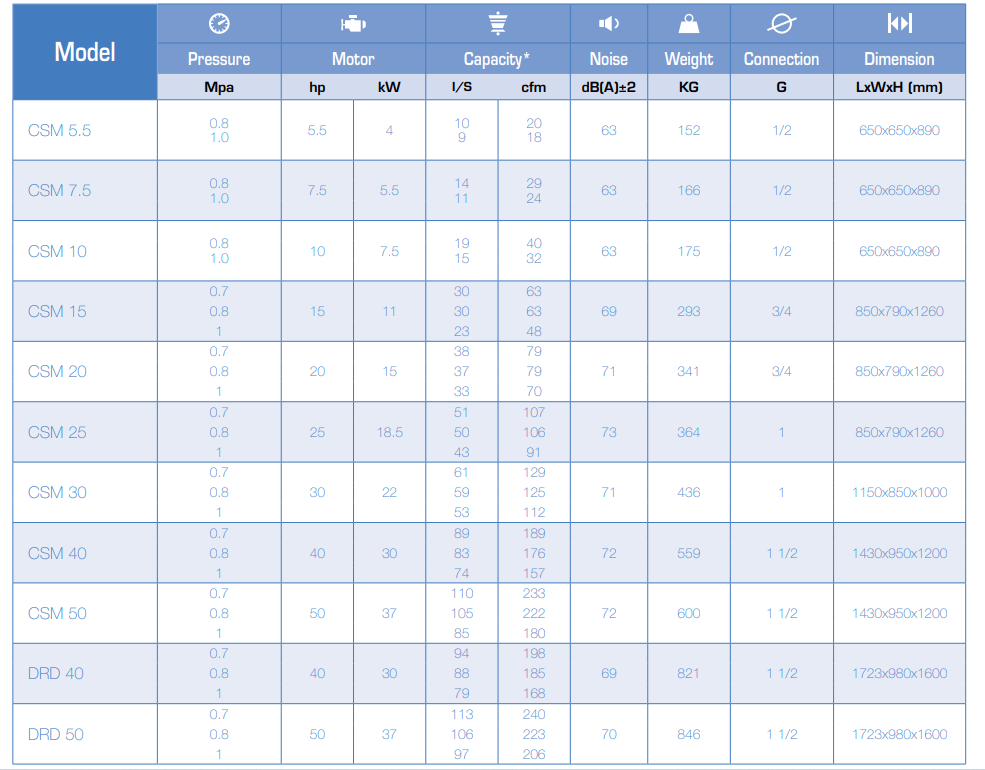
Task: Click the capacity funnel icon
Action: tap(498, 23)
